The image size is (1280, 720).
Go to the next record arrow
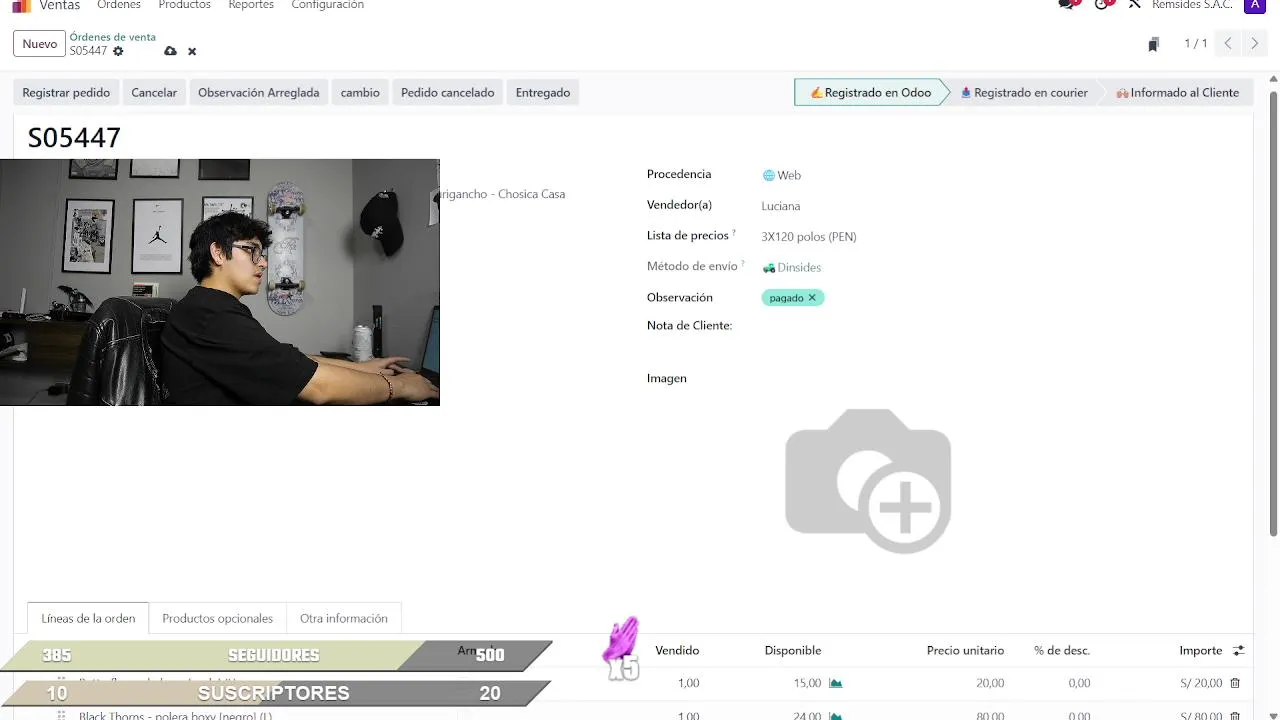(1254, 44)
